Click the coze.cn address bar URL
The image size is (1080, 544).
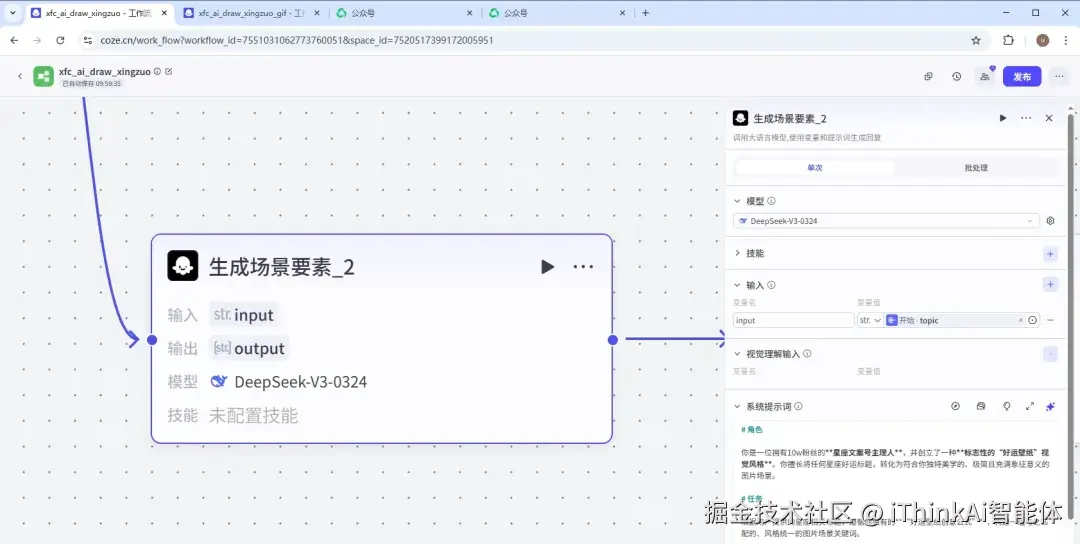pyautogui.click(x=297, y=41)
